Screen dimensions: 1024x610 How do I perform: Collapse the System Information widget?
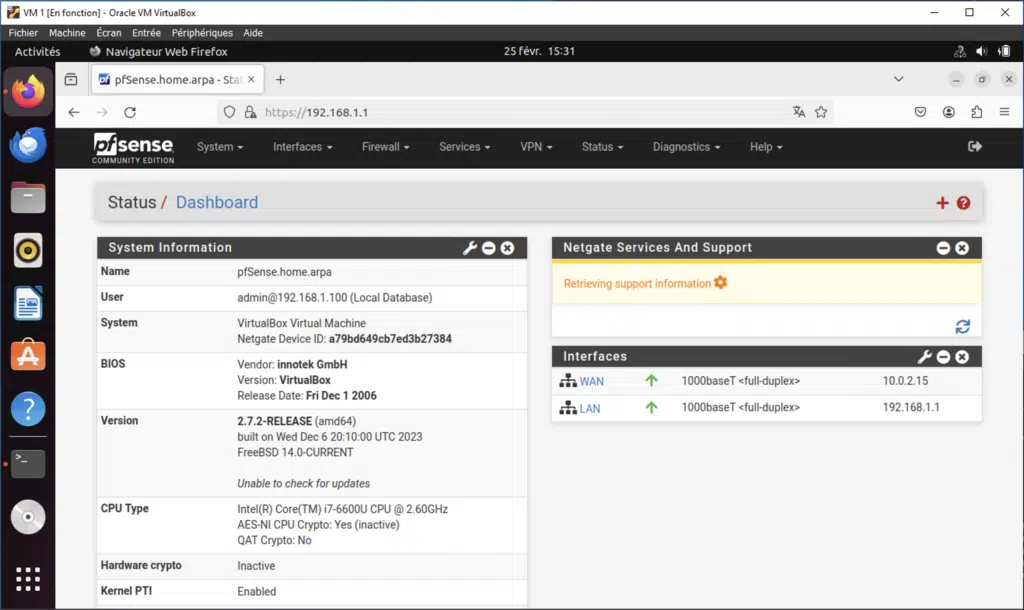489,247
